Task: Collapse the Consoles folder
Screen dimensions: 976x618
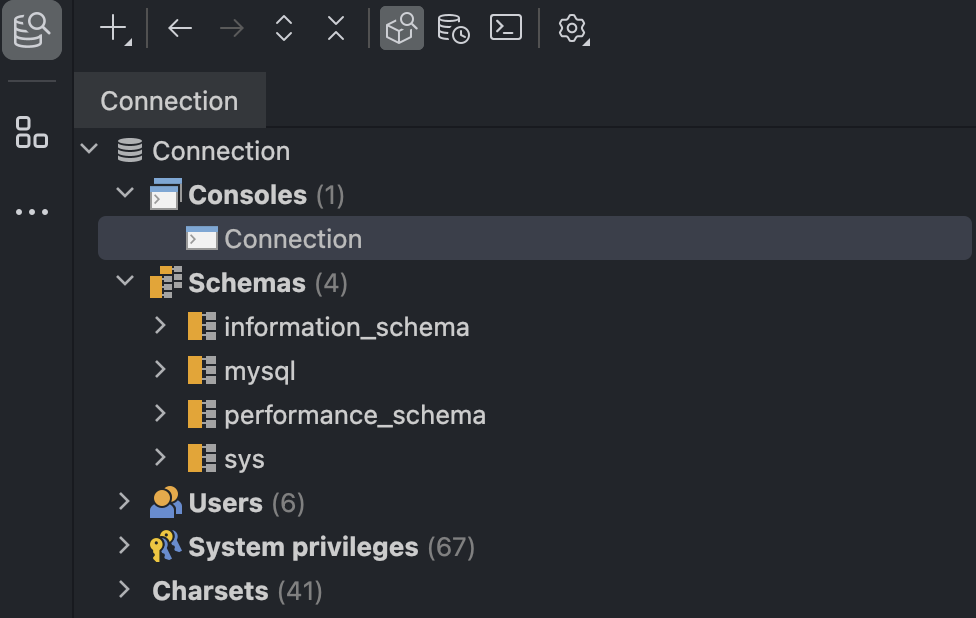Action: point(125,193)
